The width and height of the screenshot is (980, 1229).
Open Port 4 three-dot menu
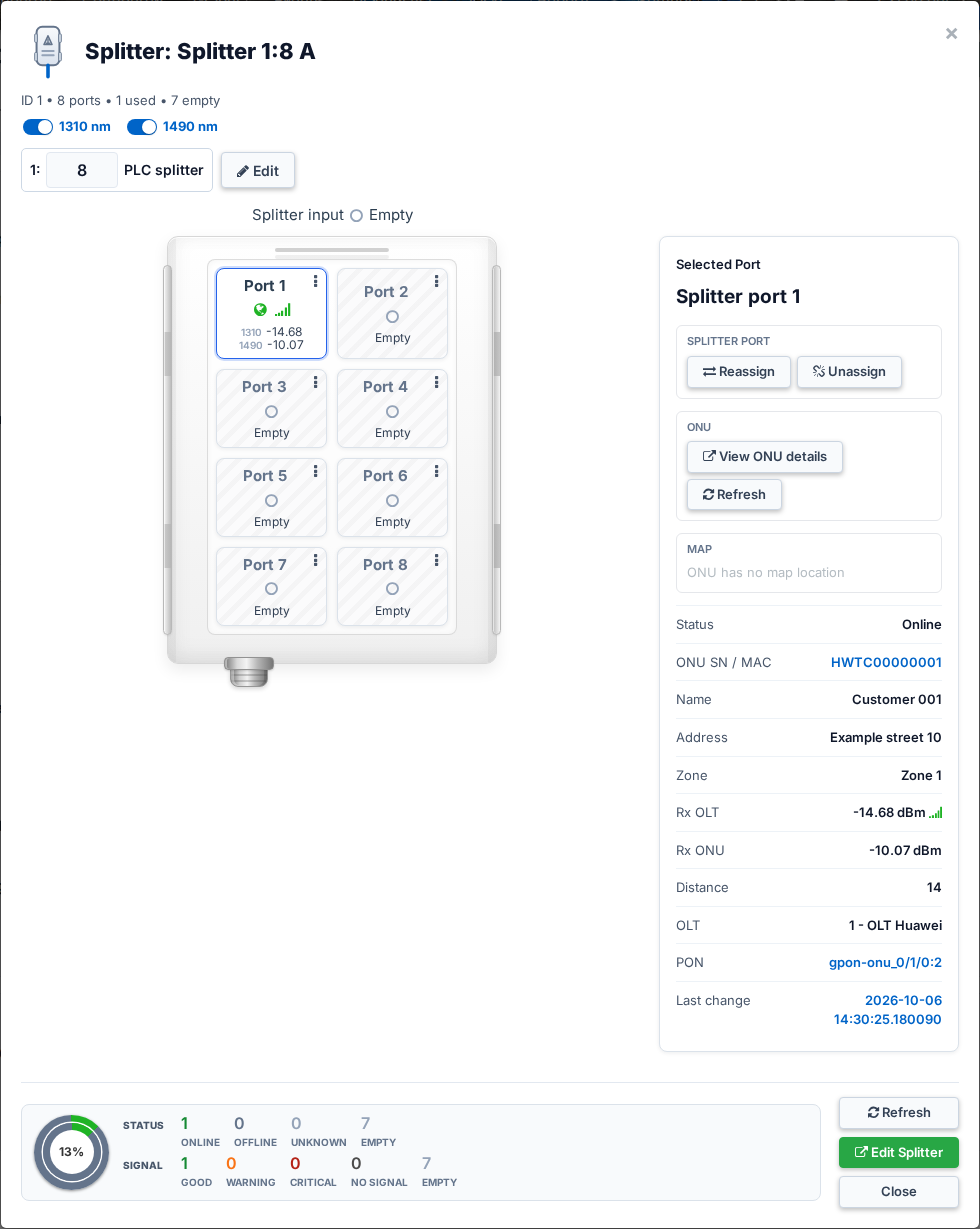[x=436, y=382]
